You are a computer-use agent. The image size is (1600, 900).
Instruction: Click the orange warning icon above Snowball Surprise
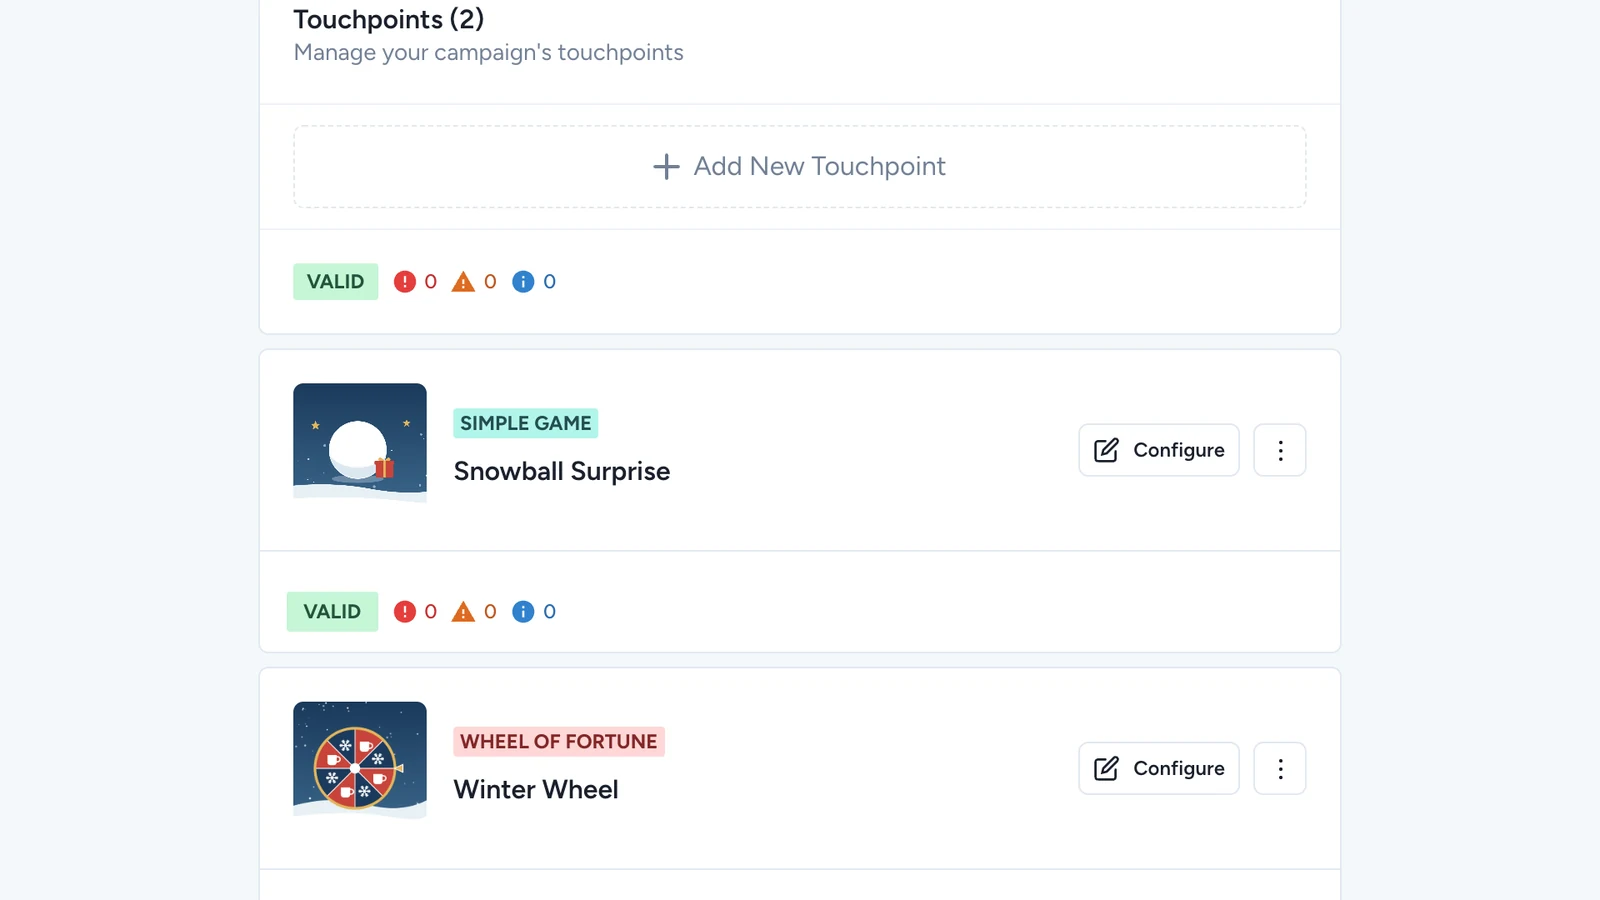coord(463,282)
